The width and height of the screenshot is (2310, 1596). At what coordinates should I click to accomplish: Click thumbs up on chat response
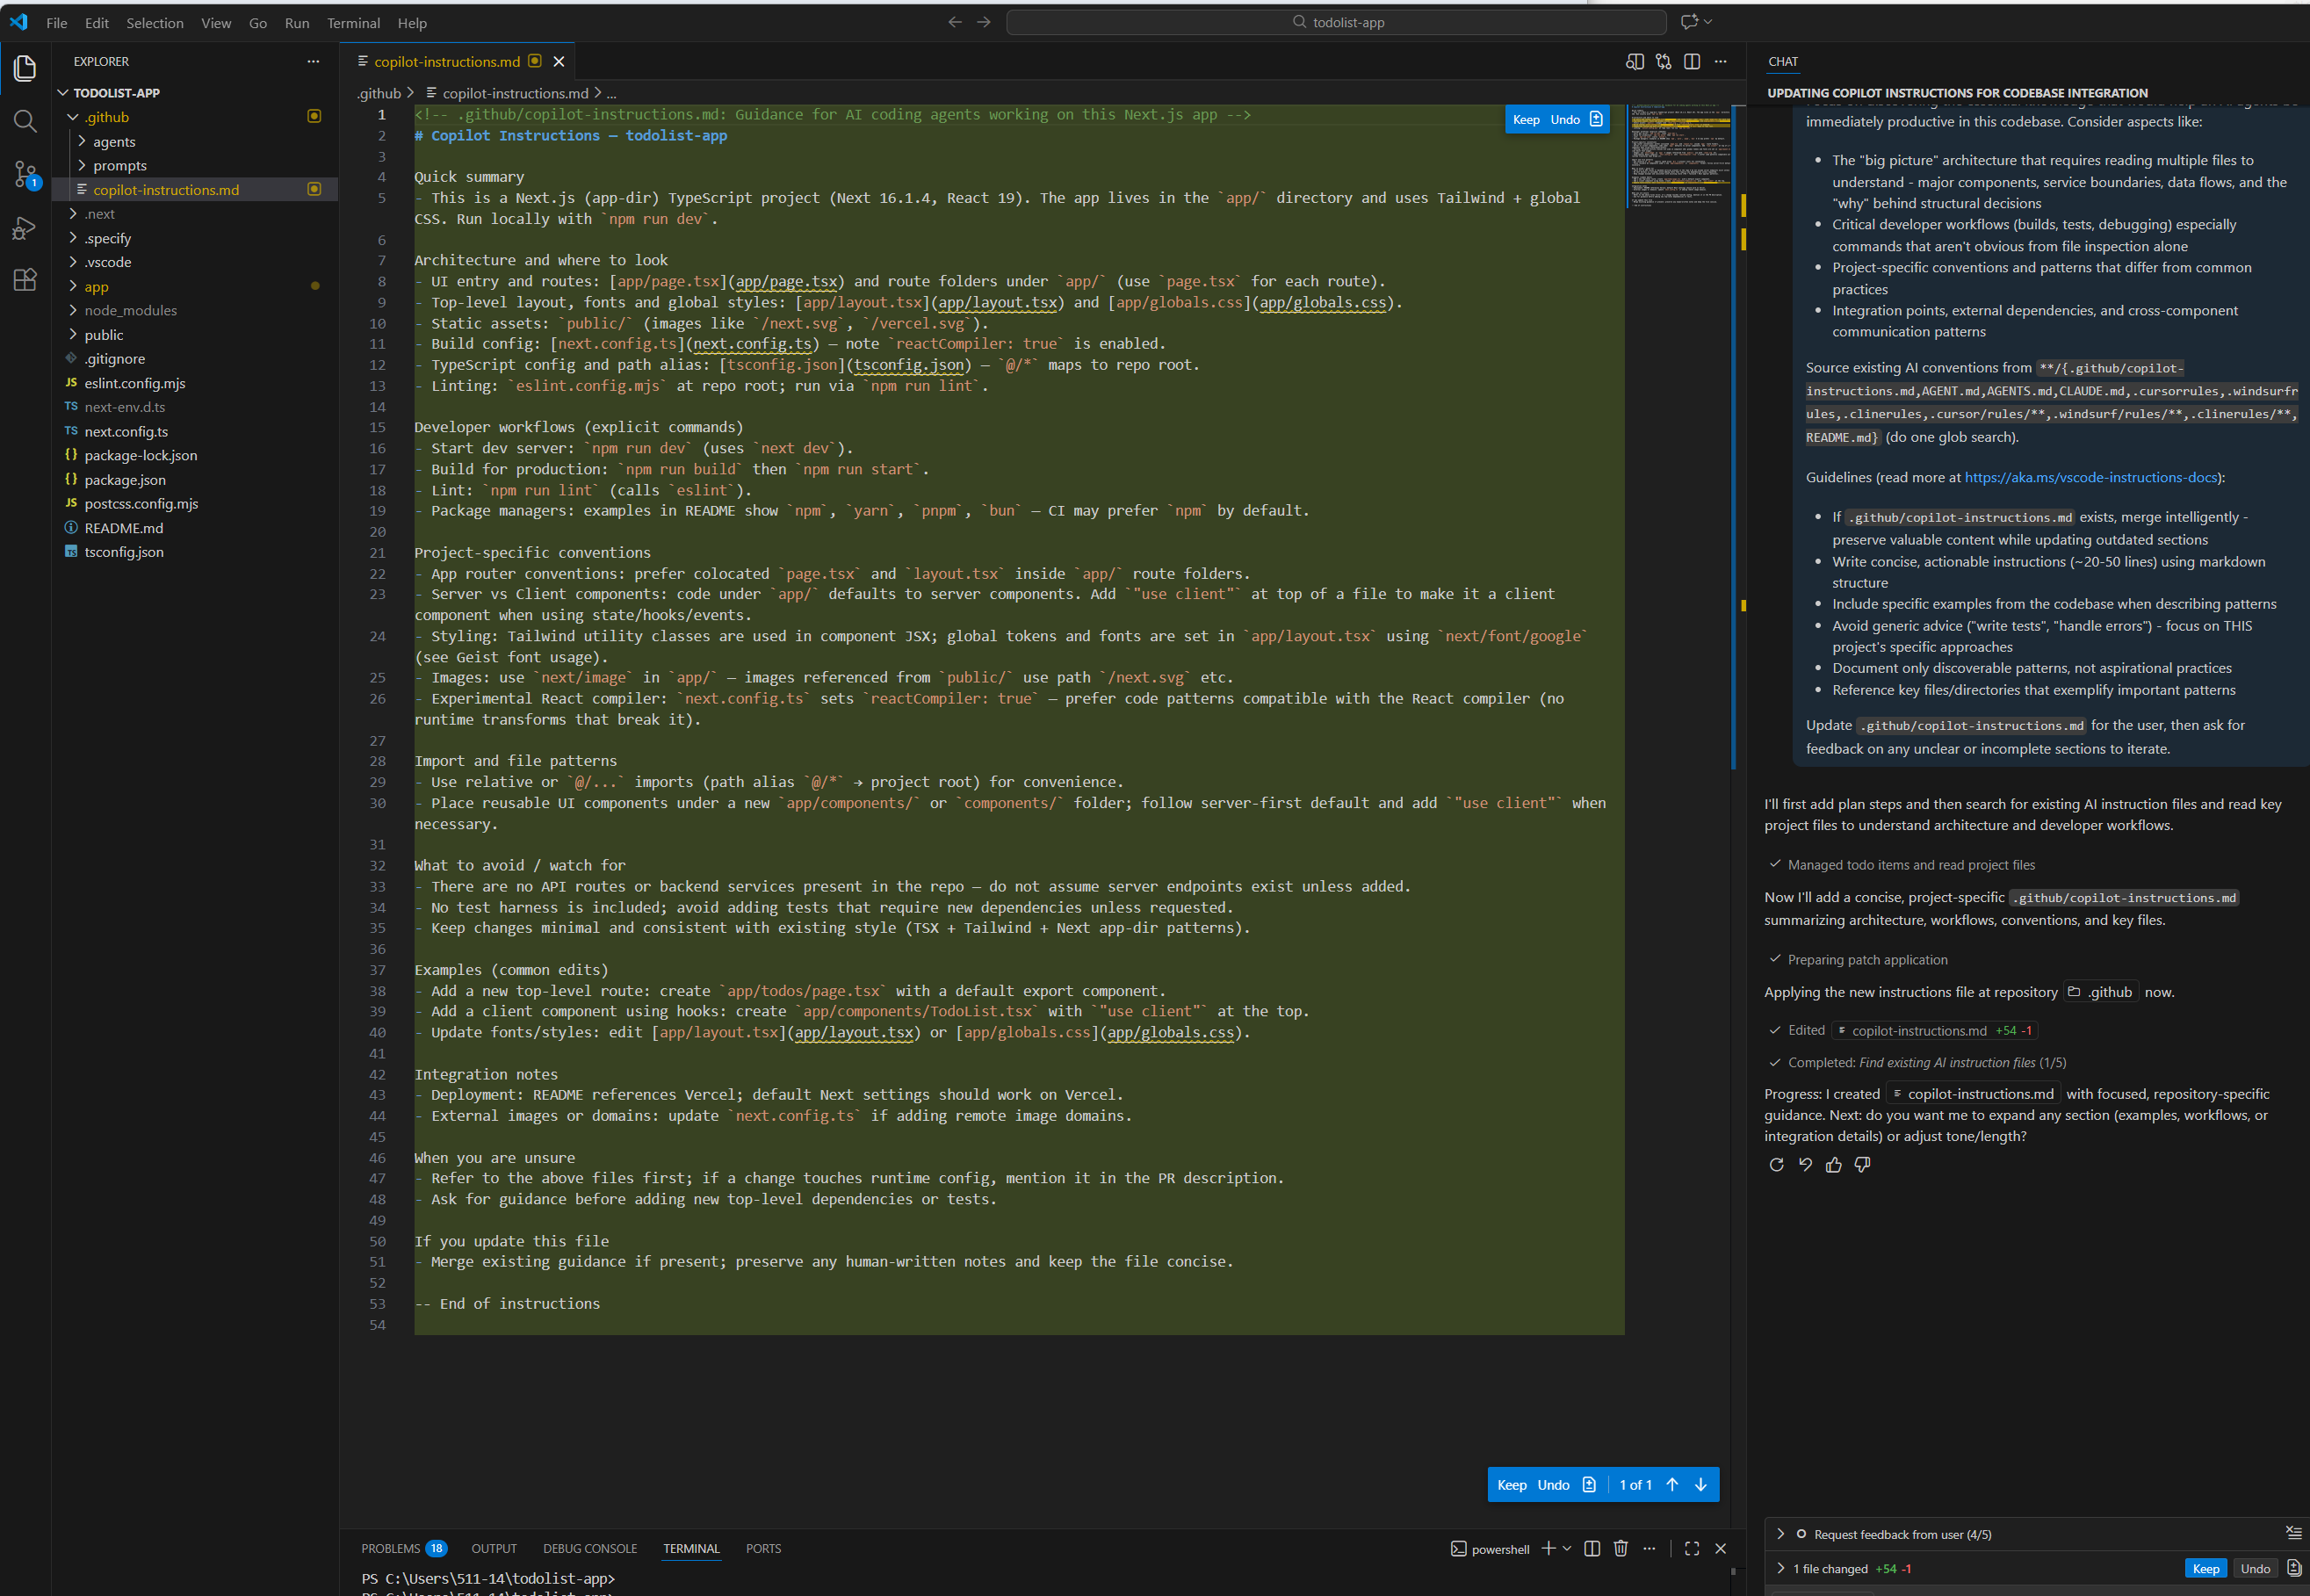pyautogui.click(x=1833, y=1164)
